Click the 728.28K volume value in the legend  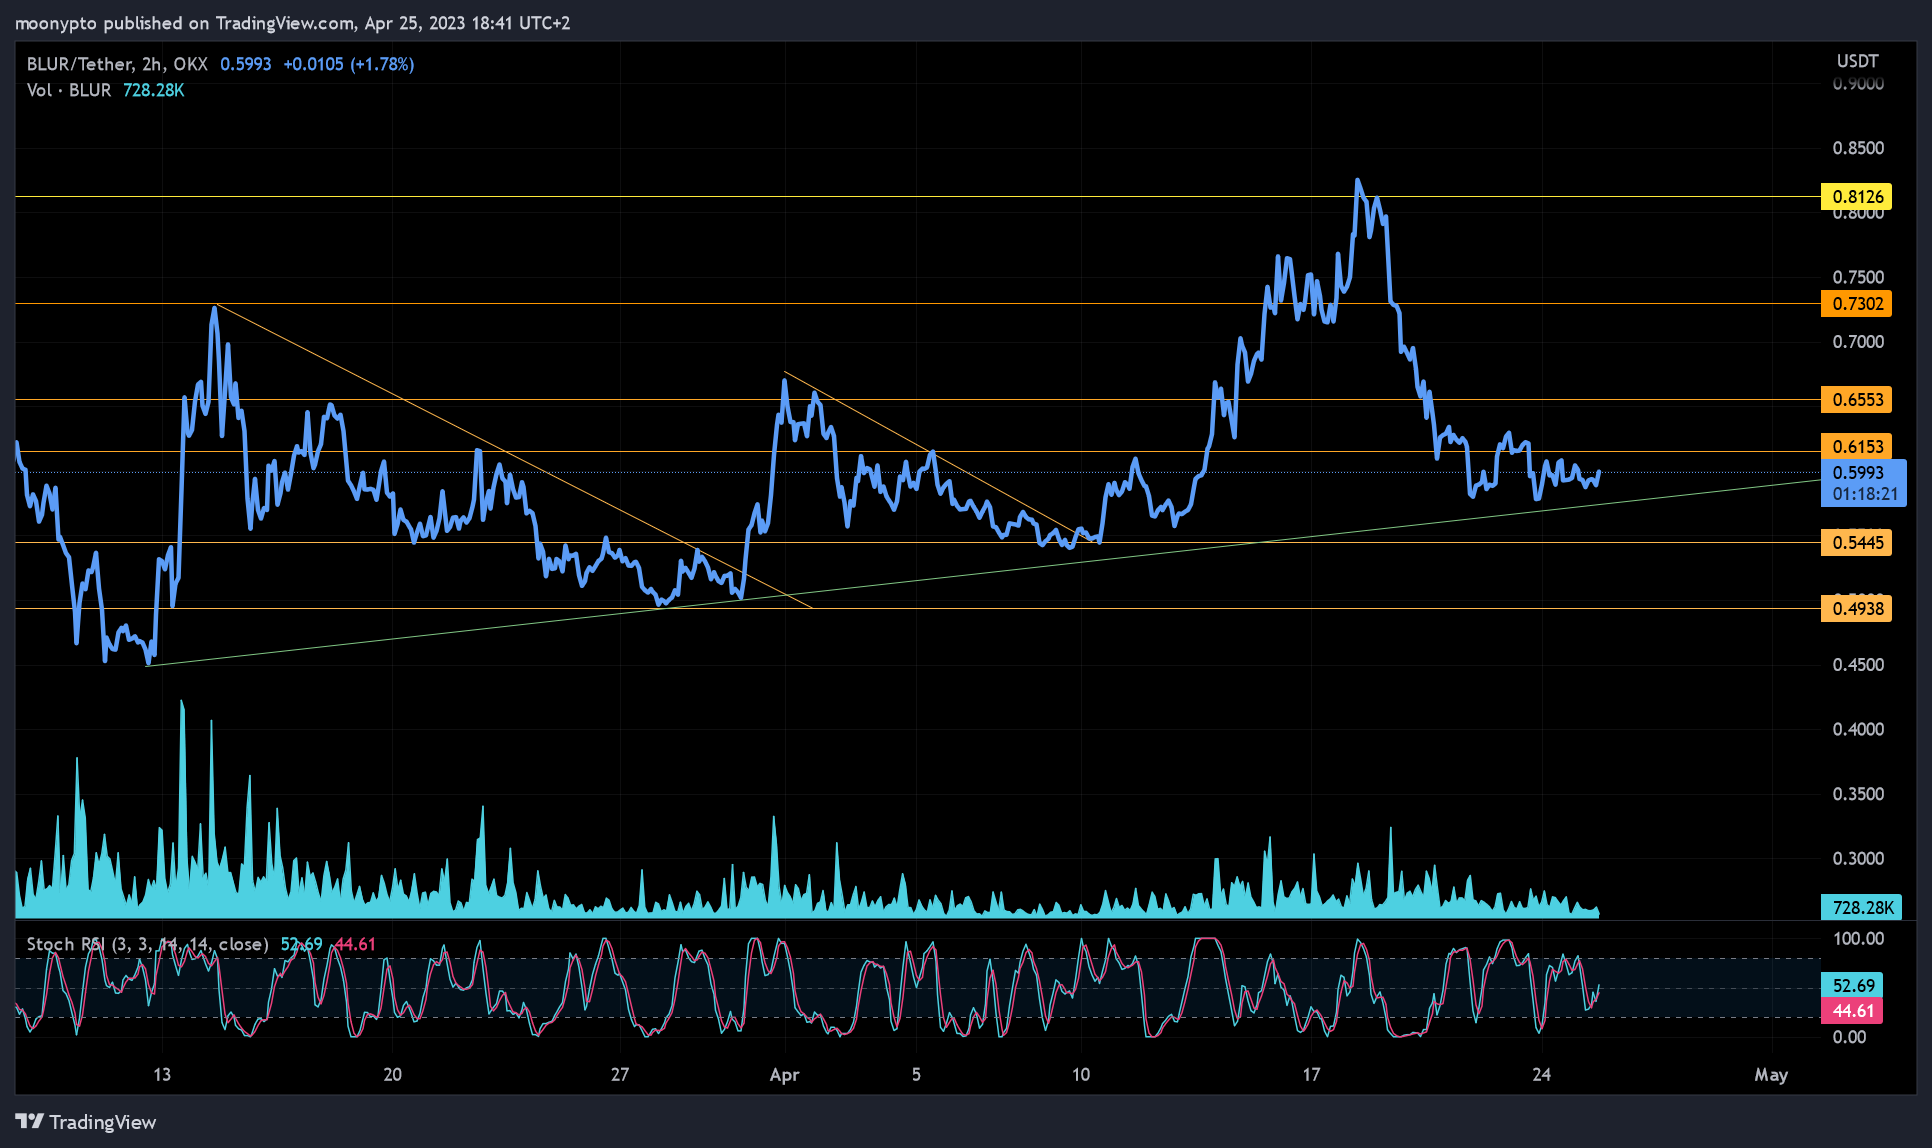(x=154, y=90)
